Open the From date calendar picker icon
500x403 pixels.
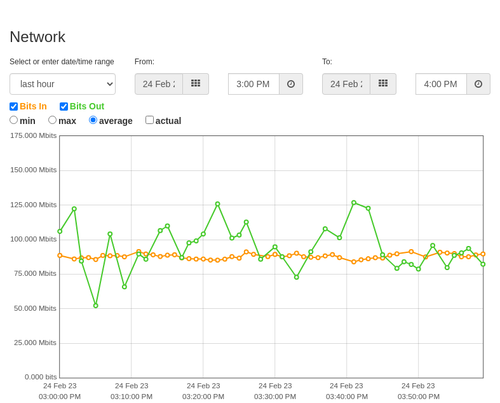196,84
